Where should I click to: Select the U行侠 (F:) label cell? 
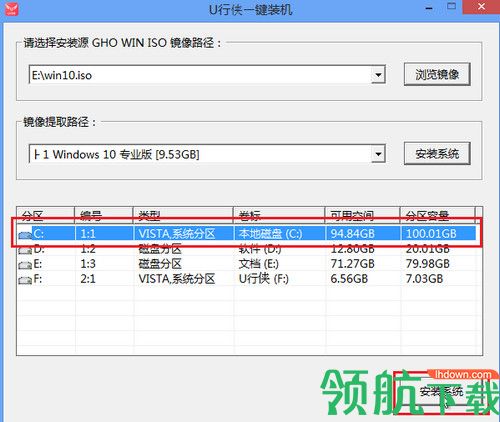coord(263,279)
